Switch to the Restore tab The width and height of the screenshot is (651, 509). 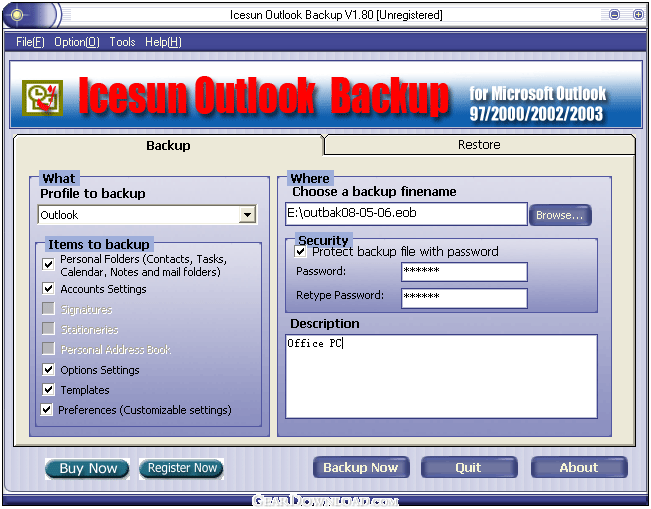tap(479, 144)
